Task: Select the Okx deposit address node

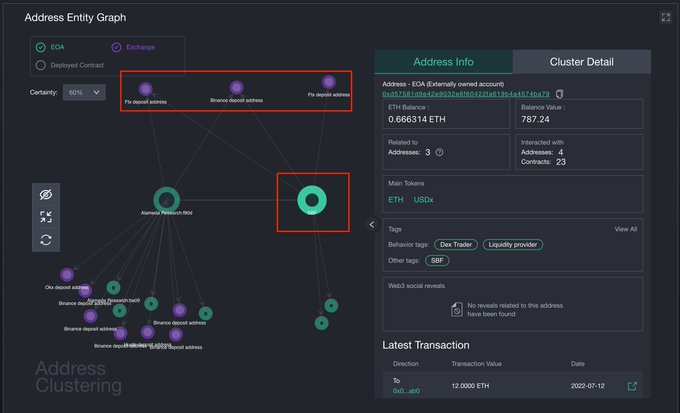Action: coord(67,275)
